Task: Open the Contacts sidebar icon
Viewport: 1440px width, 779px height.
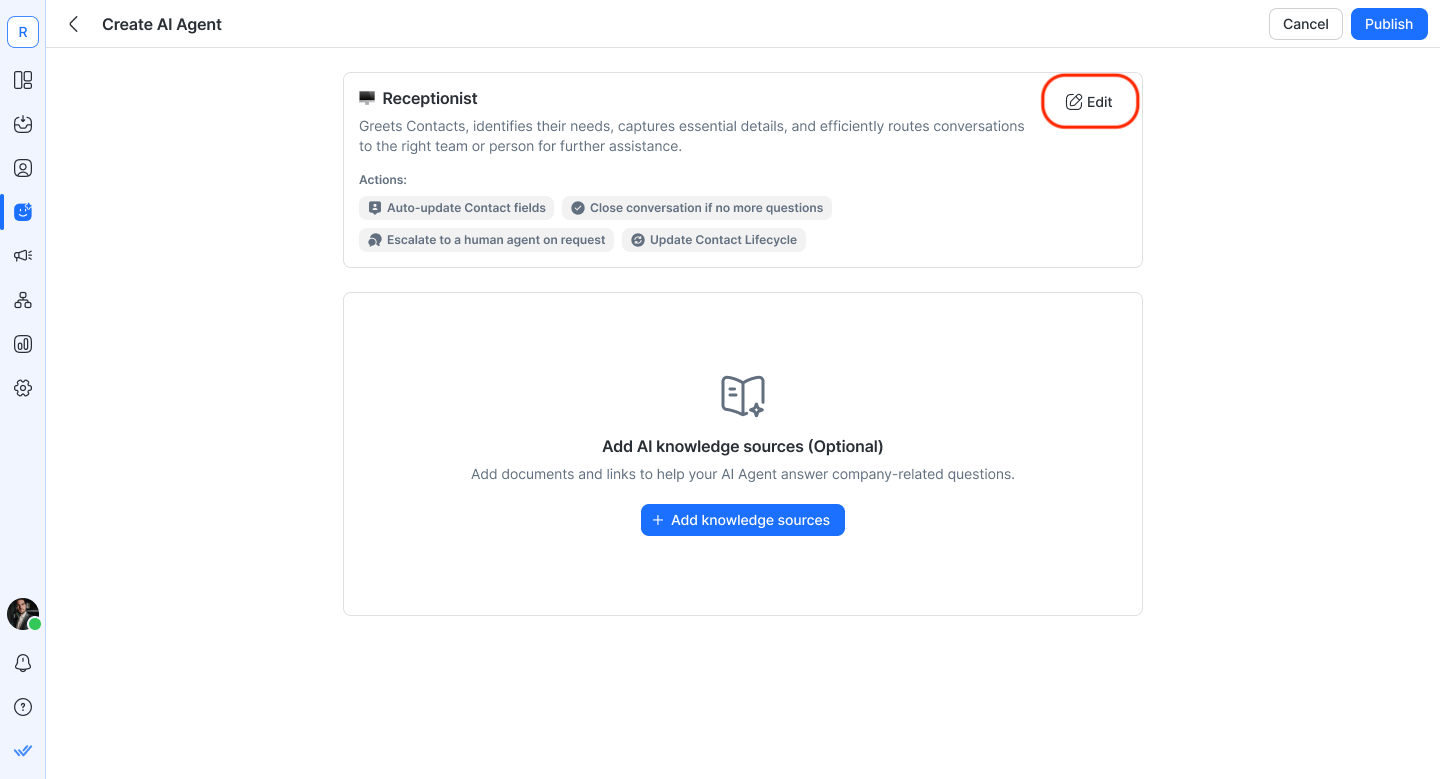Action: click(x=23, y=168)
